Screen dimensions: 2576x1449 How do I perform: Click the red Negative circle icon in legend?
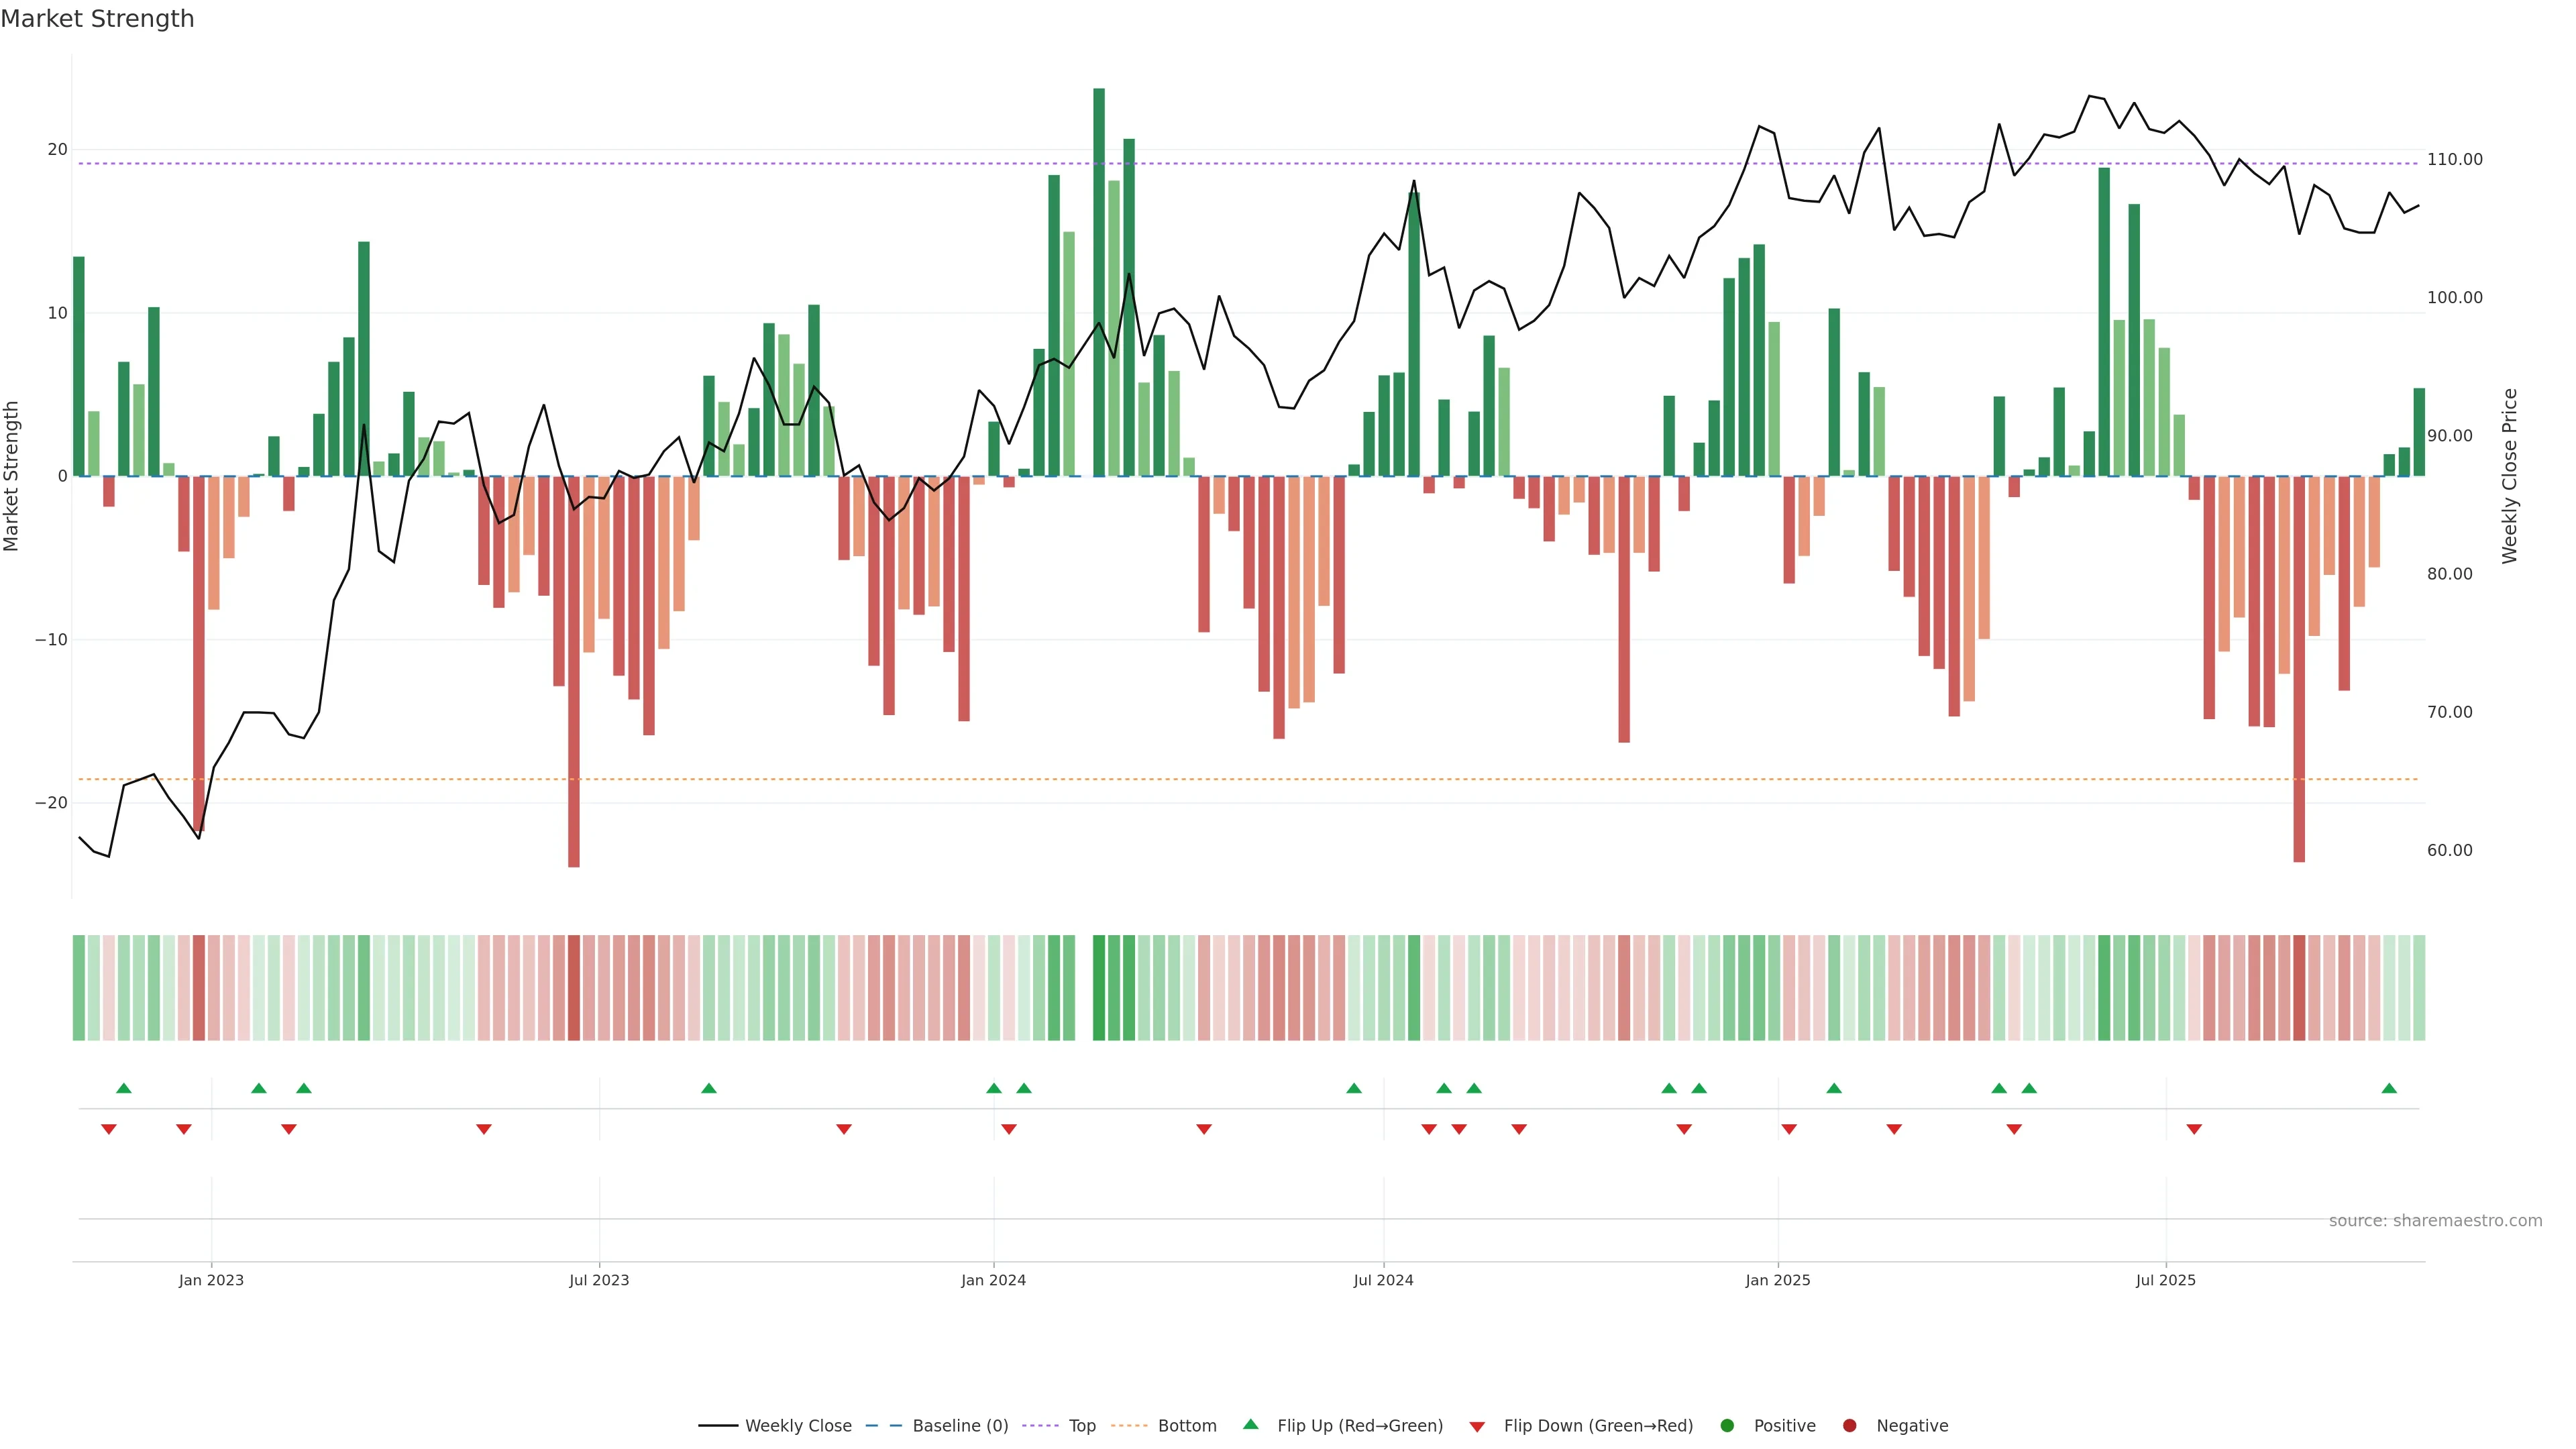[1849, 1425]
